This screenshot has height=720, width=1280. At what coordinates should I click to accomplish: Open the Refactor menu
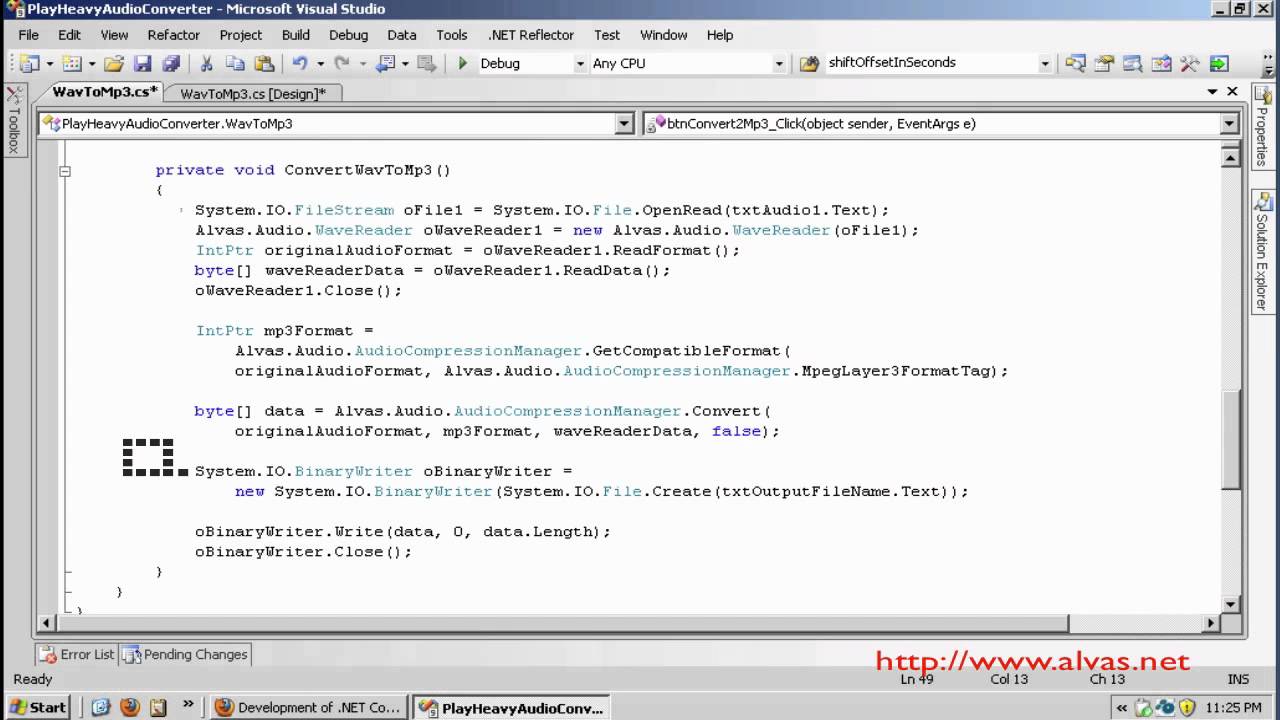coord(174,35)
